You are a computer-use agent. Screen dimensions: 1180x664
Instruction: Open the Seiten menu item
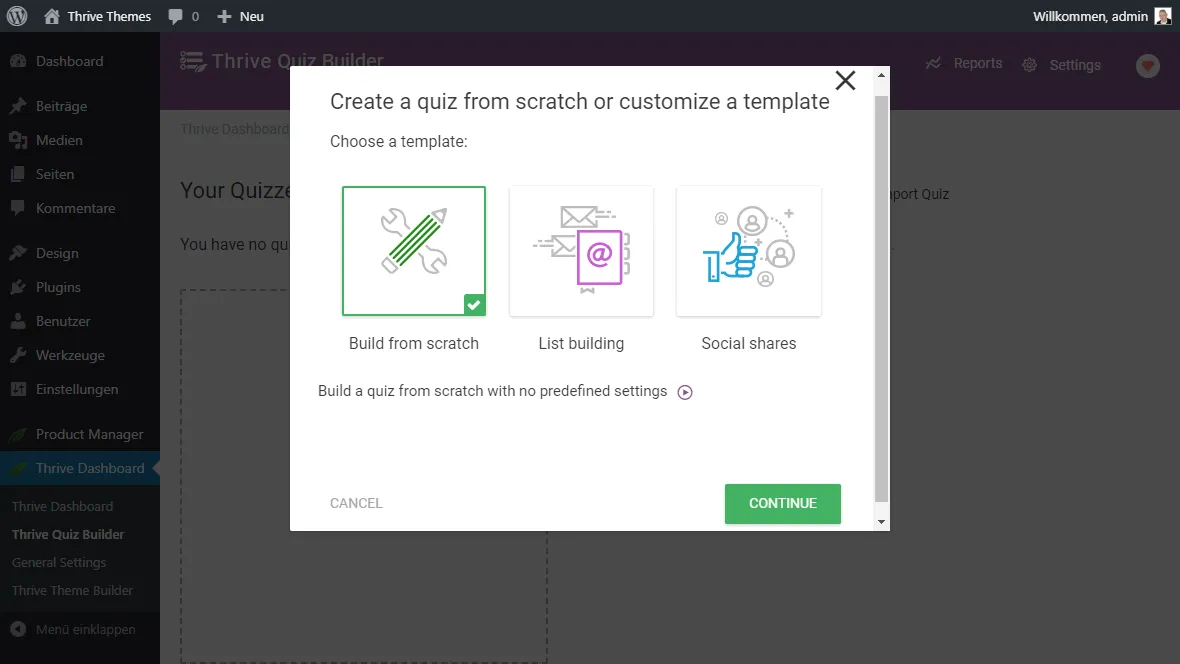80,174
